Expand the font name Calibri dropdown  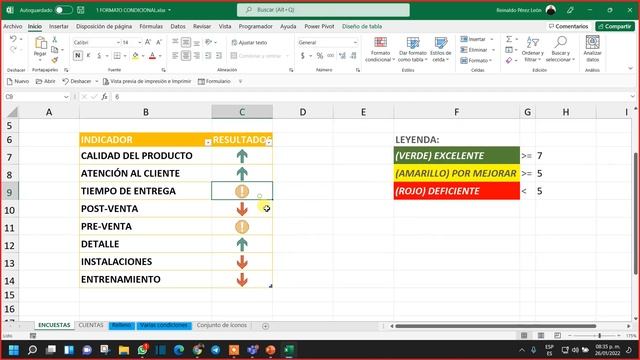click(118, 42)
